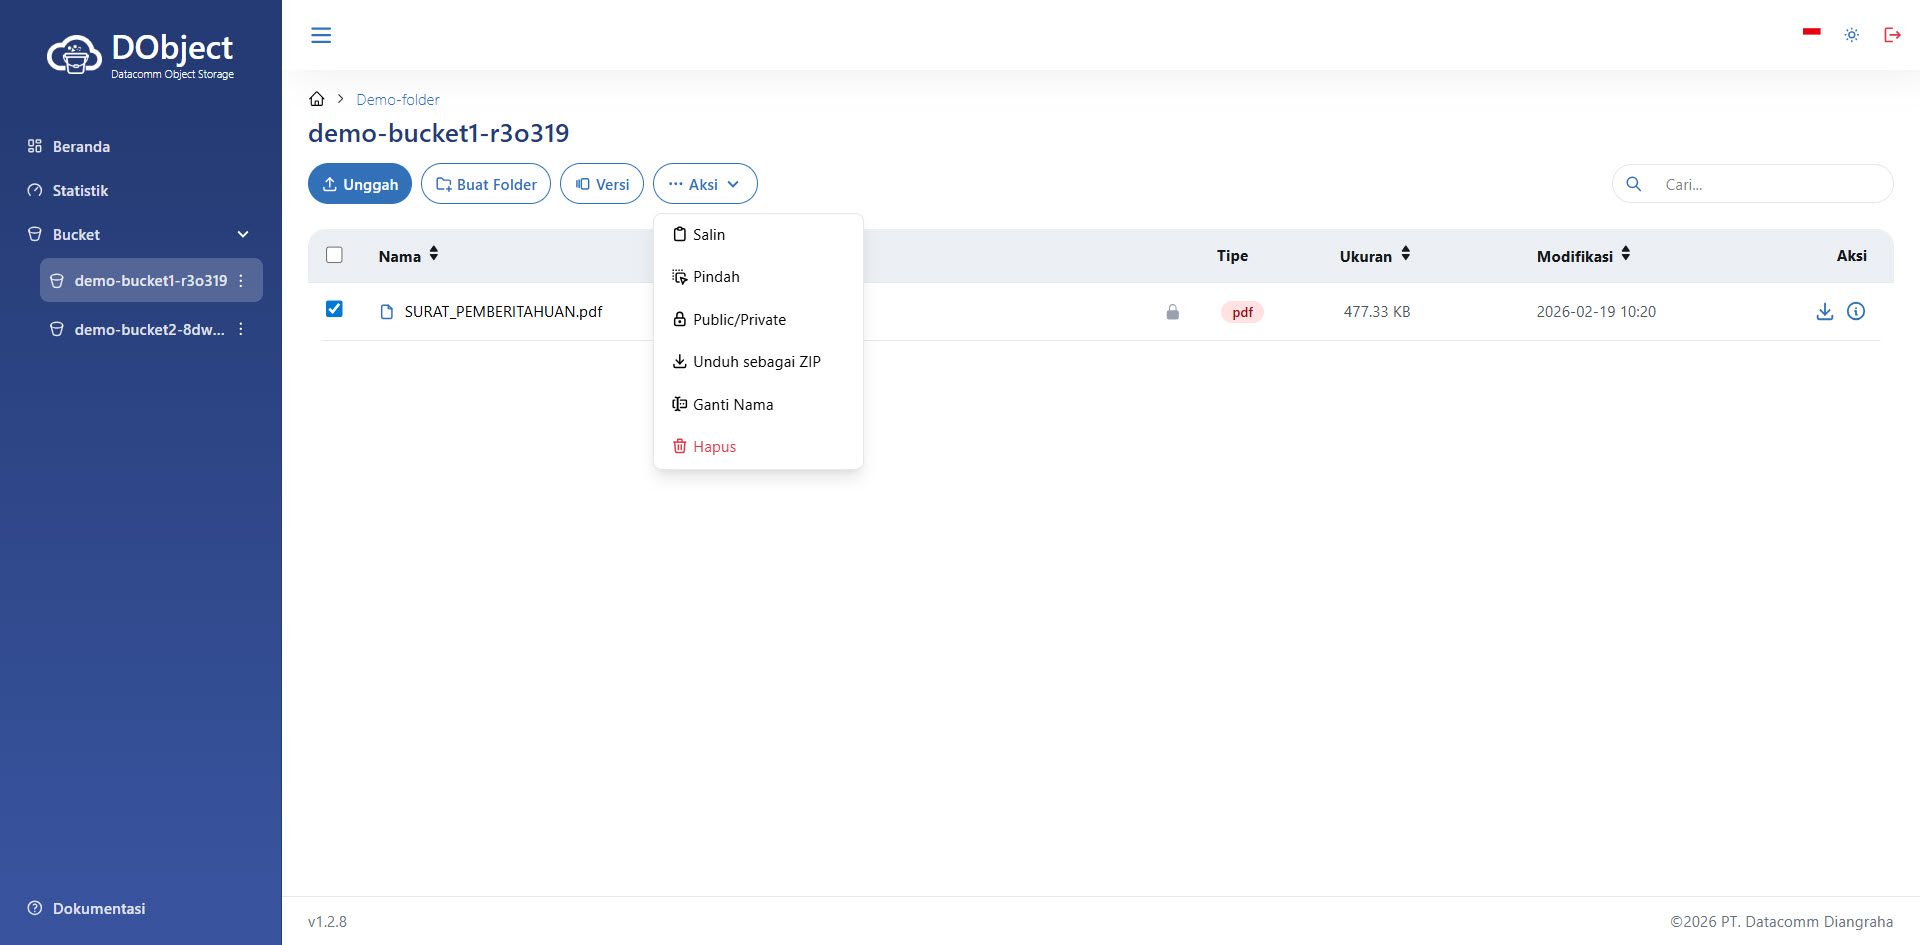Collapse the Bucket sidebar section
The image size is (1920, 945).
click(242, 235)
